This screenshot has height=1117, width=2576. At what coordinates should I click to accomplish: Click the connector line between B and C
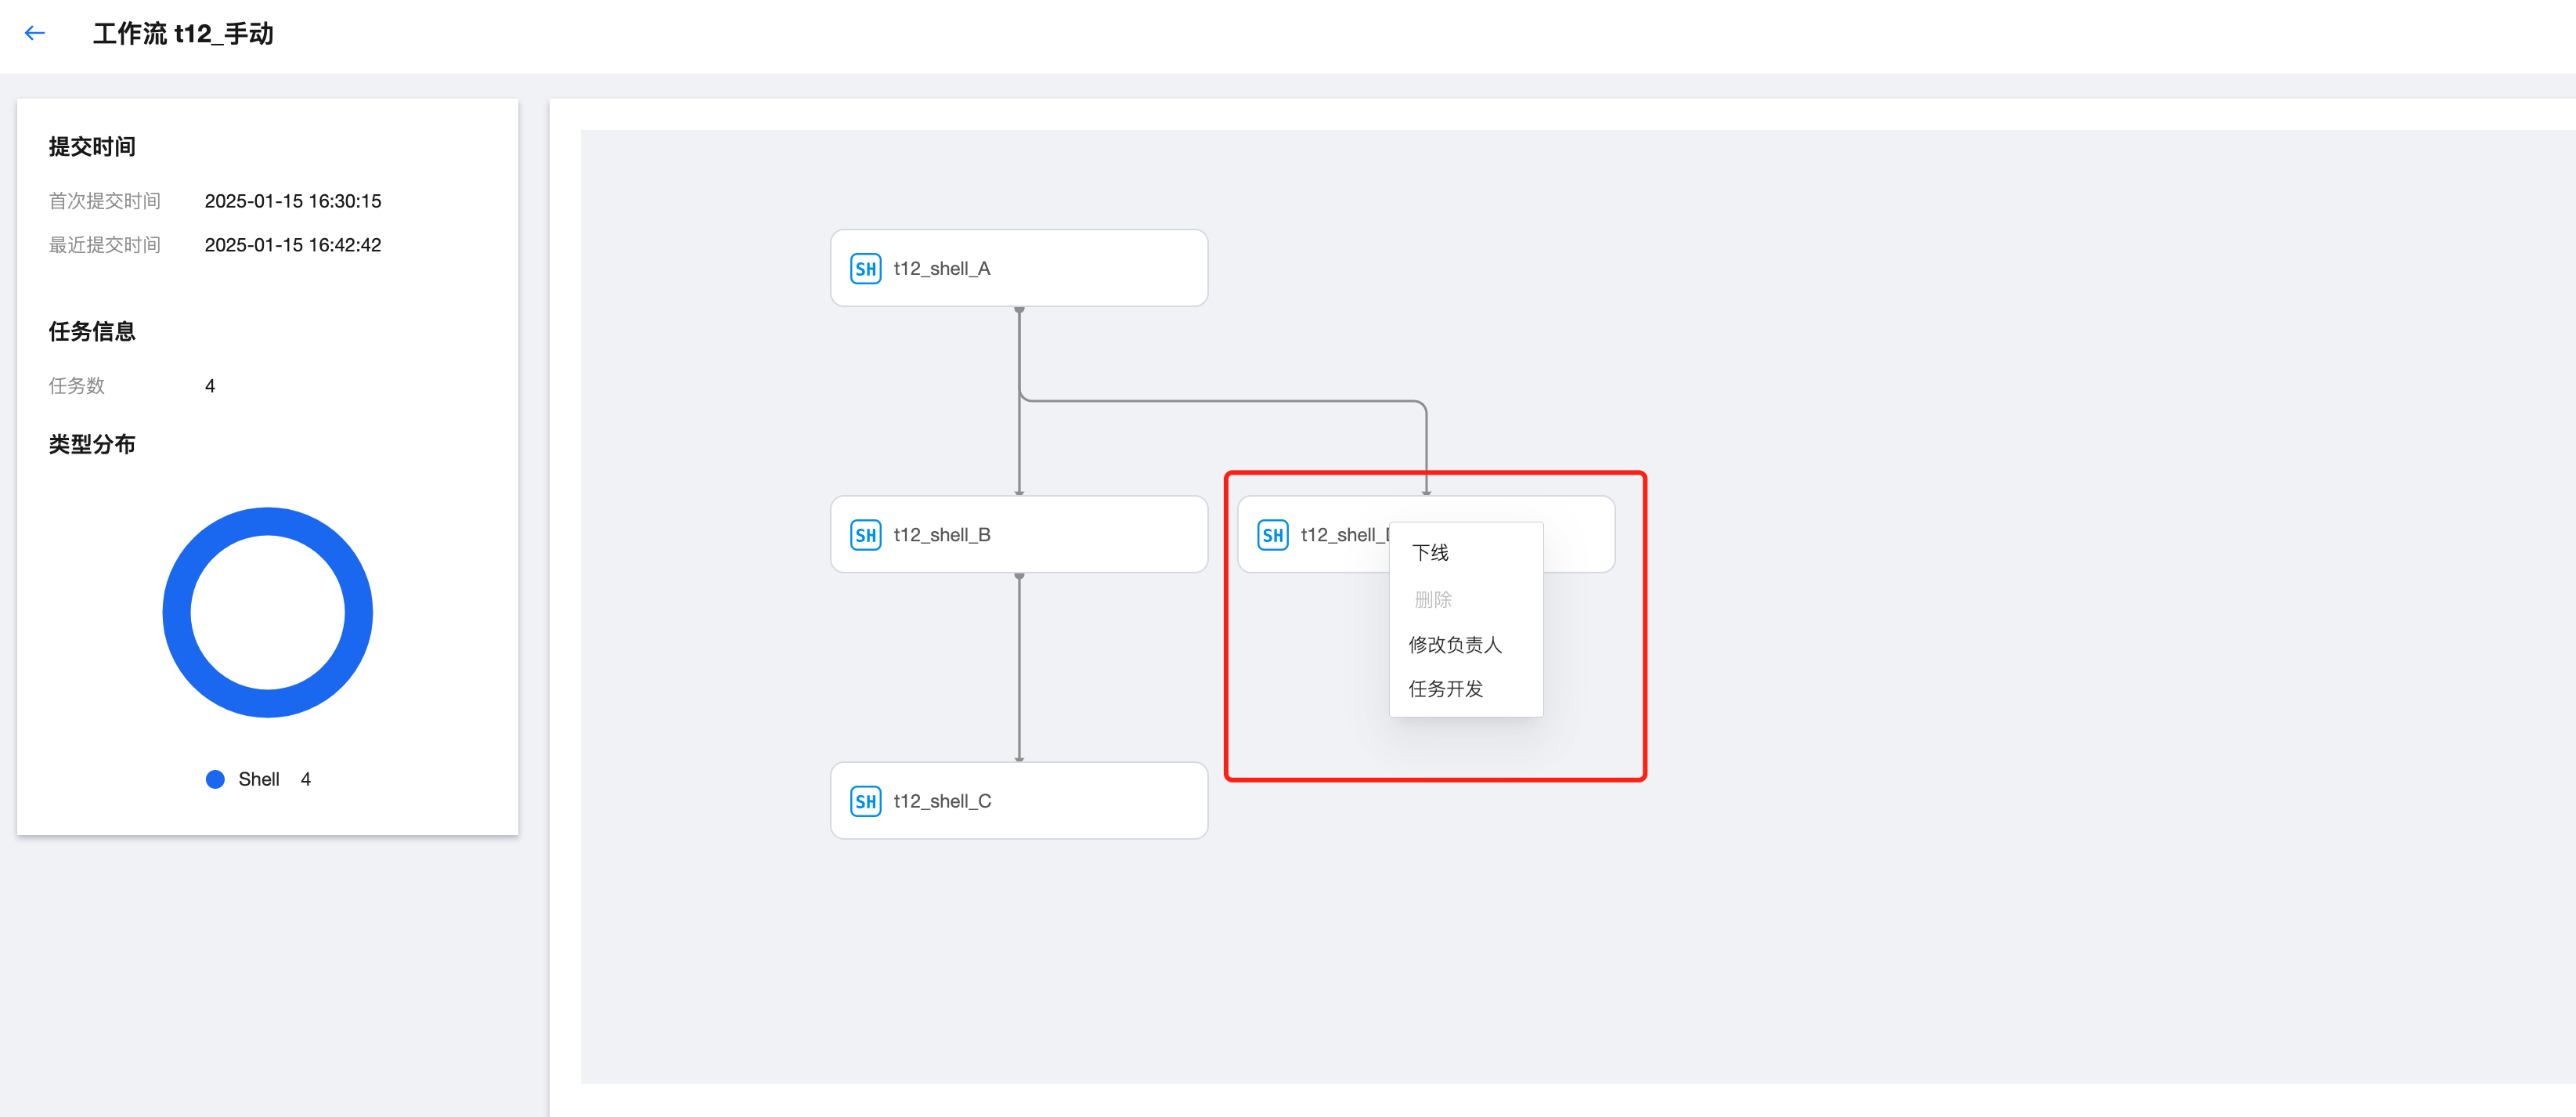[x=1019, y=667]
